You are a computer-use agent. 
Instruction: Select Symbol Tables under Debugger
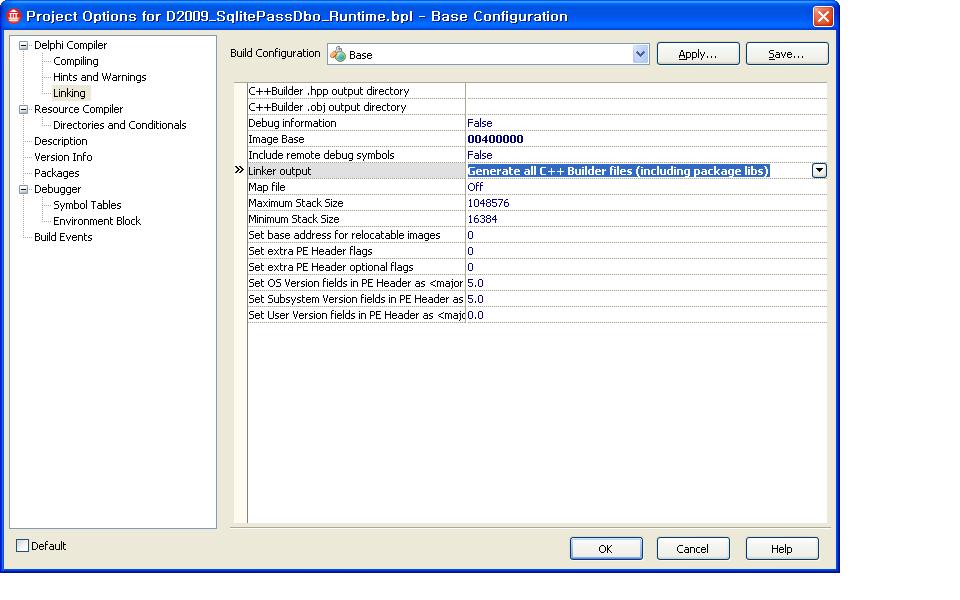87,205
